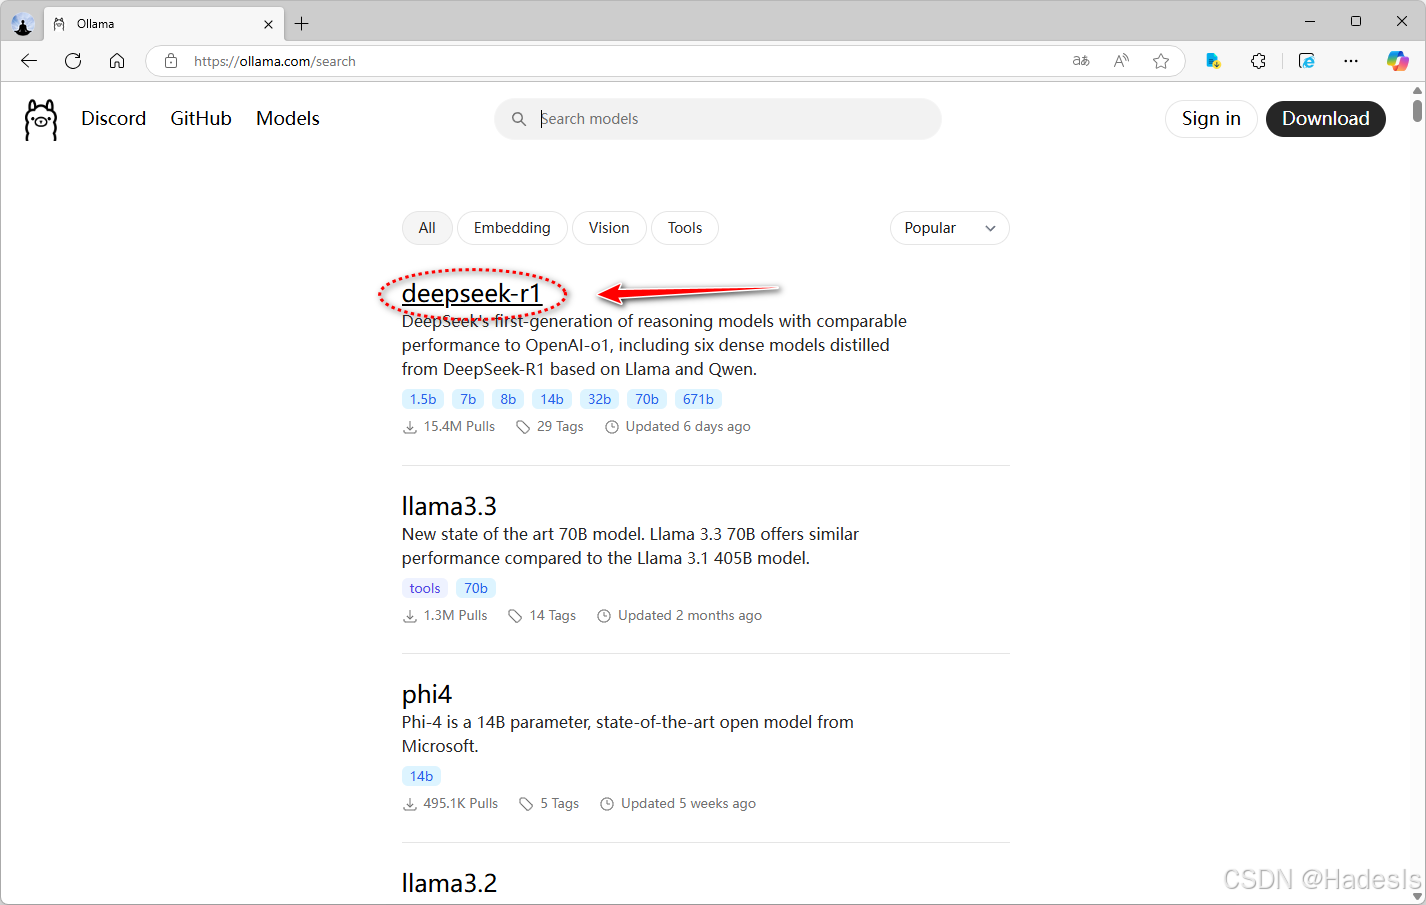Click the page vertical scrollbar thumb

tap(1417, 110)
